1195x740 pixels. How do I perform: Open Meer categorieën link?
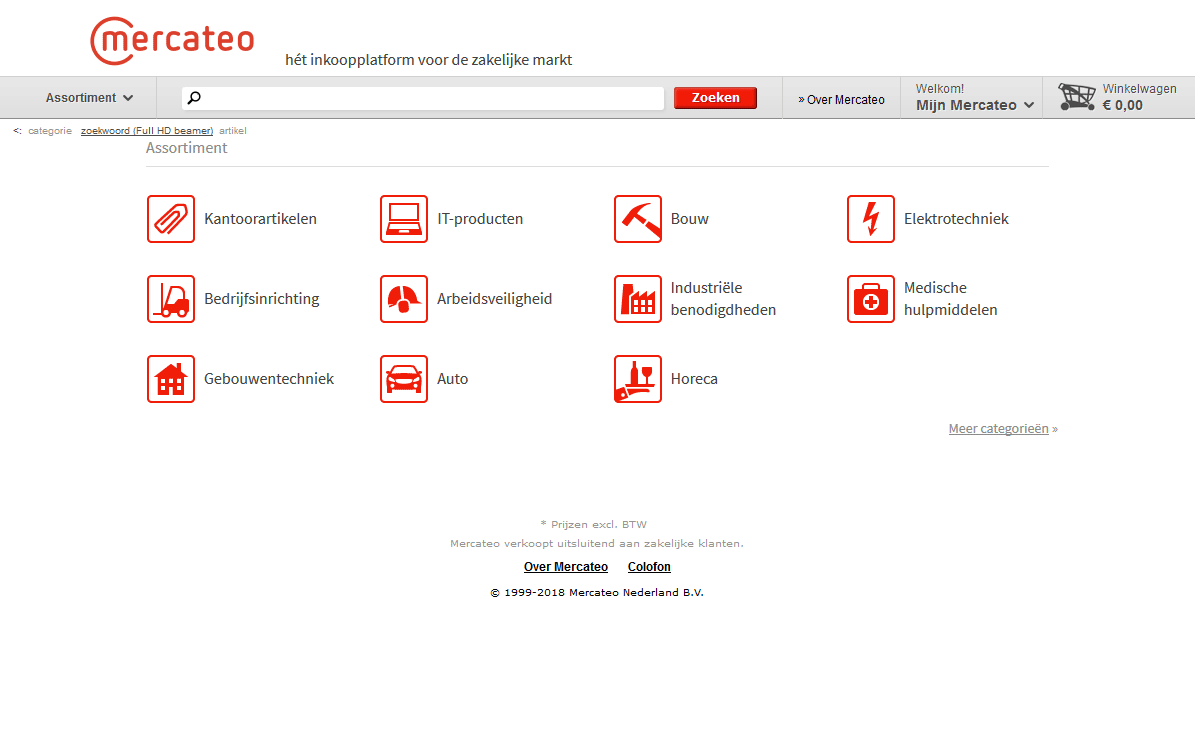click(x=998, y=429)
